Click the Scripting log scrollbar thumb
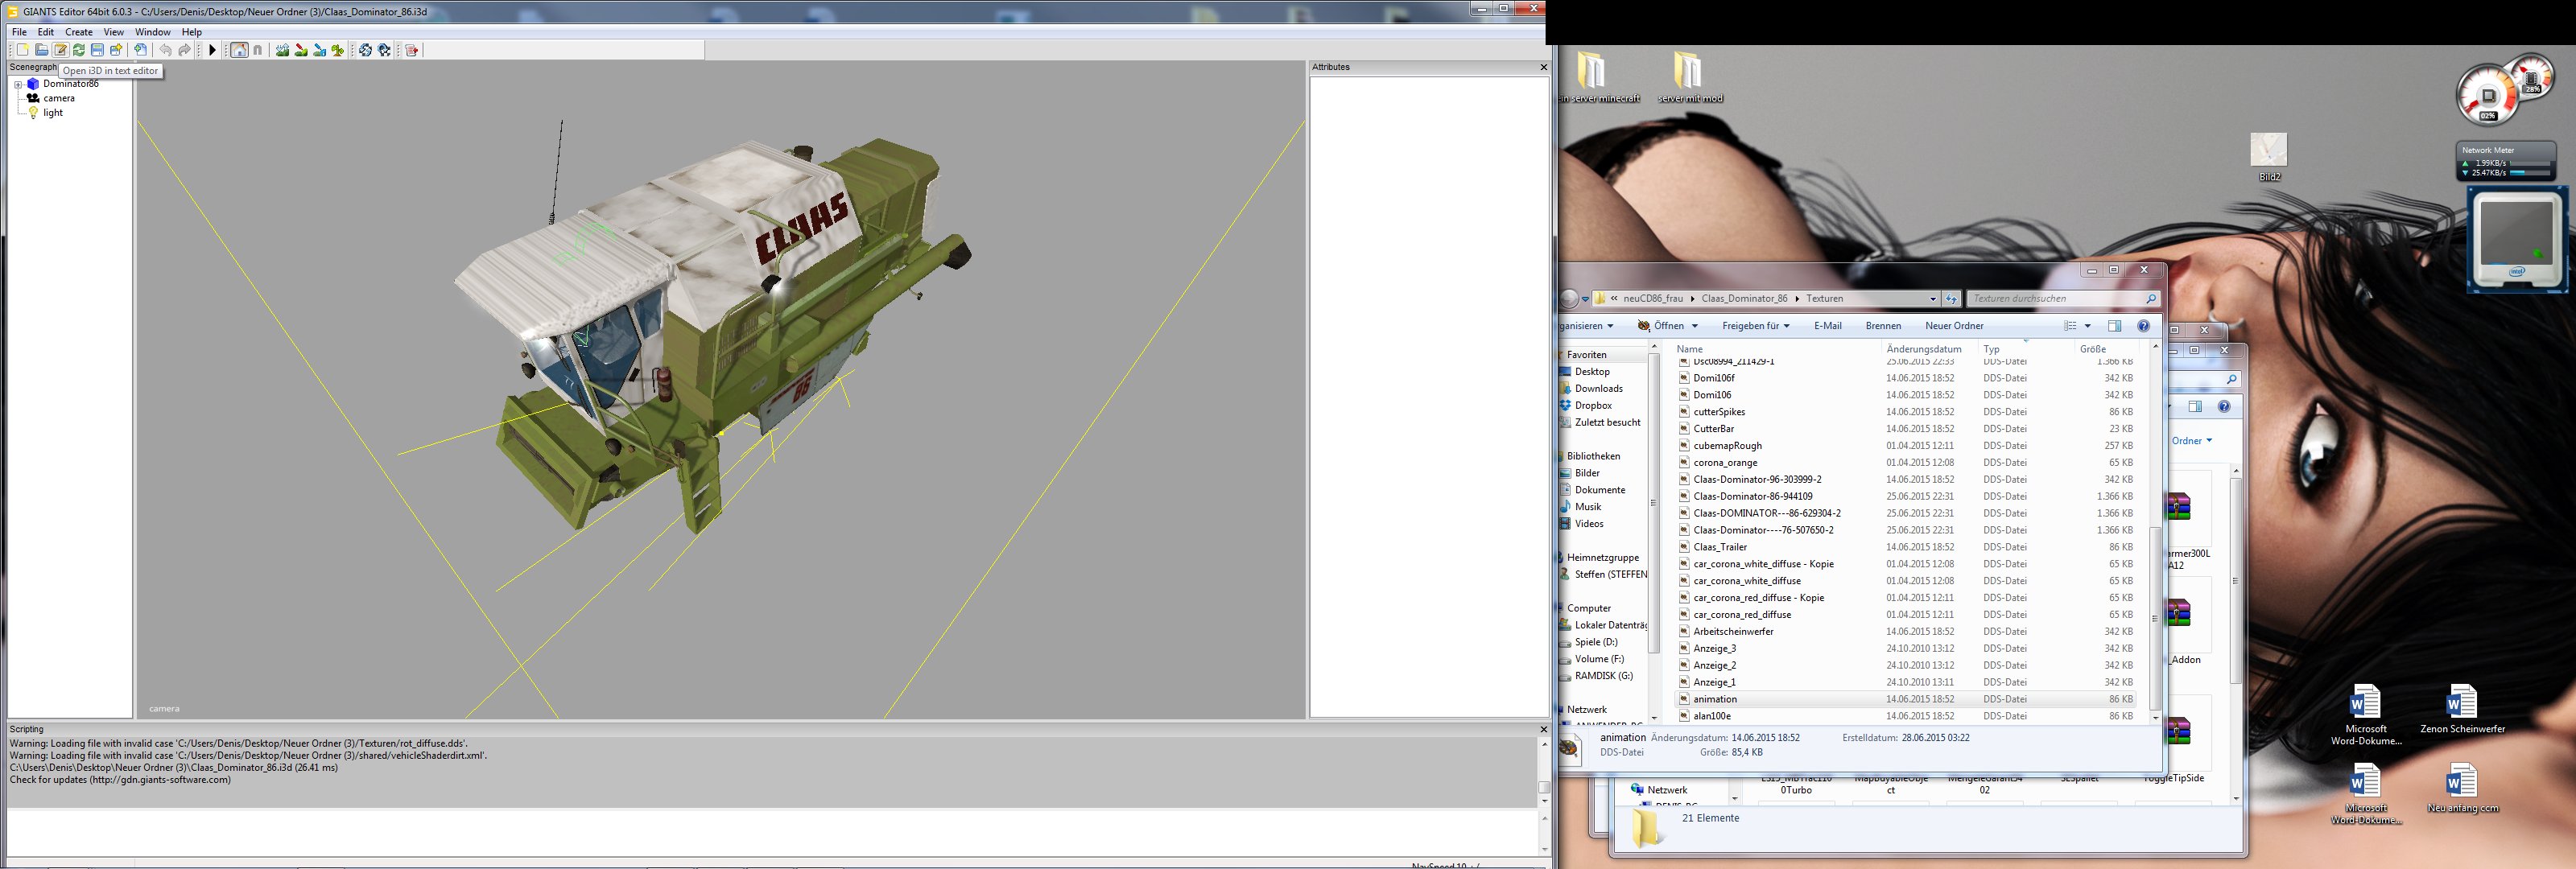Image resolution: width=2576 pixels, height=869 pixels. tap(1544, 787)
